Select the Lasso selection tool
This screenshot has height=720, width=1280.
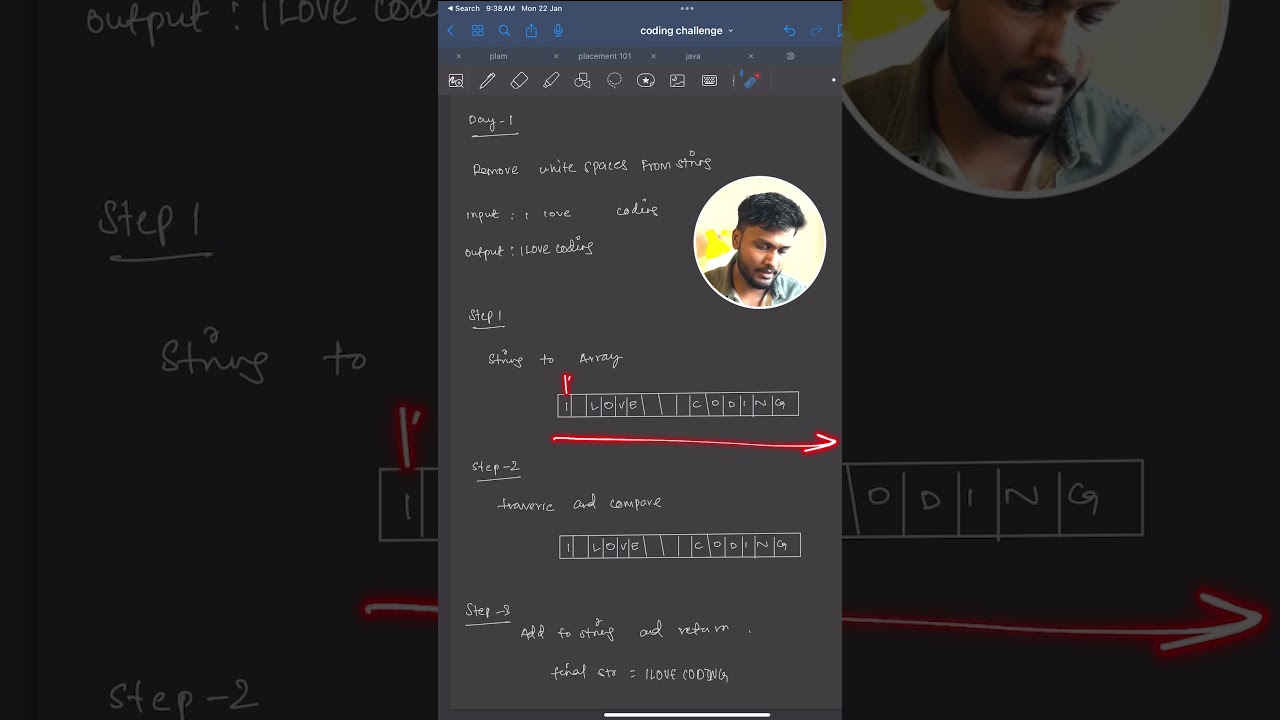[614, 81]
